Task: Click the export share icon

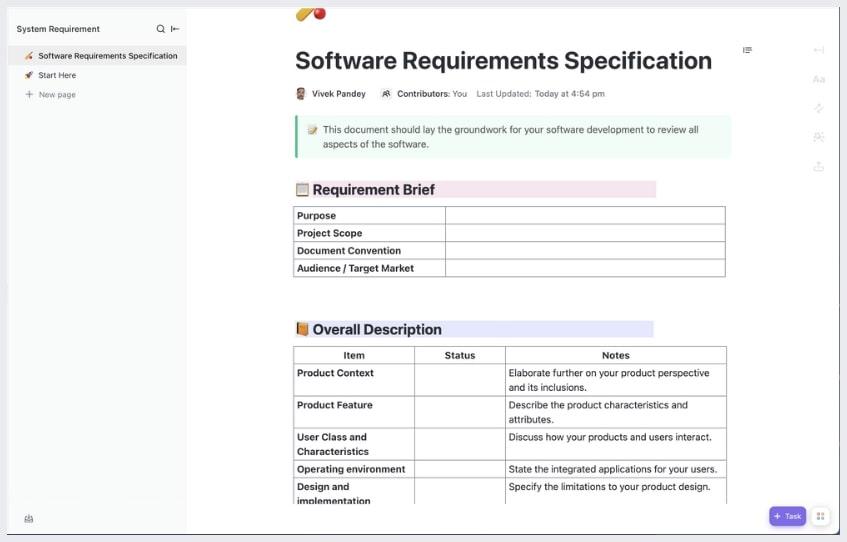Action: tap(819, 166)
